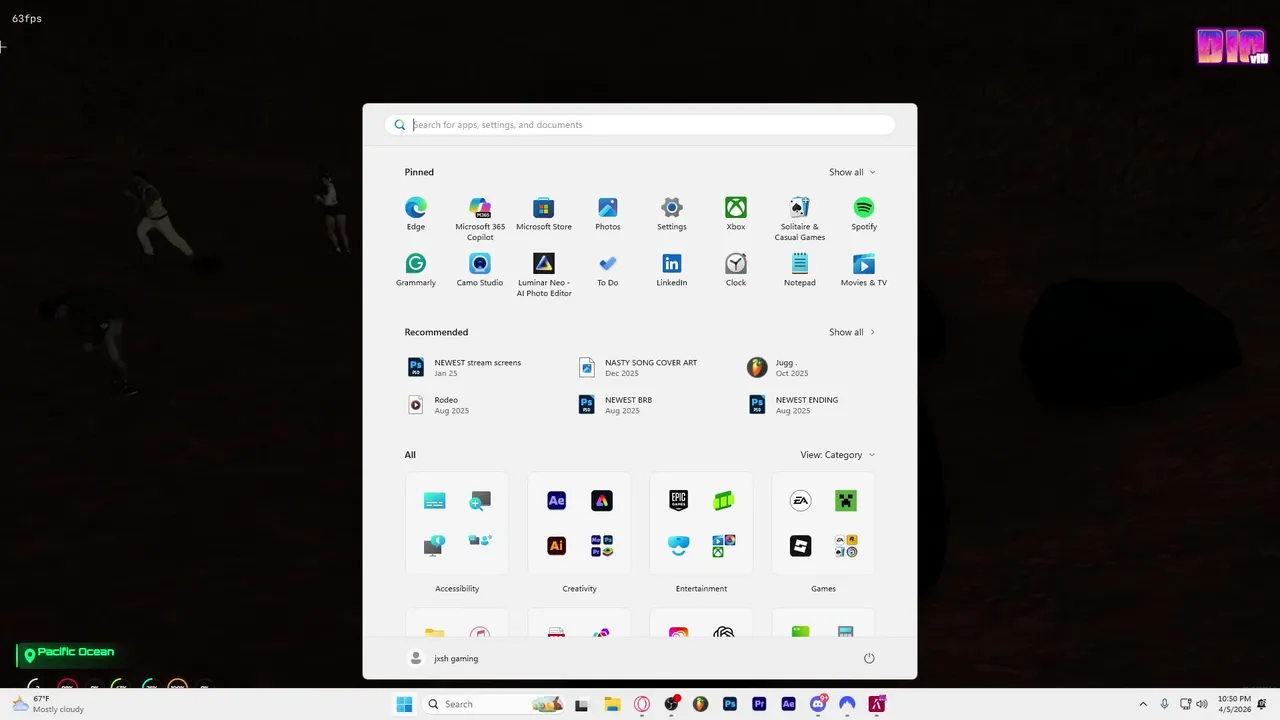Click the Start menu search field
This screenshot has width=1280, height=720.
point(640,125)
